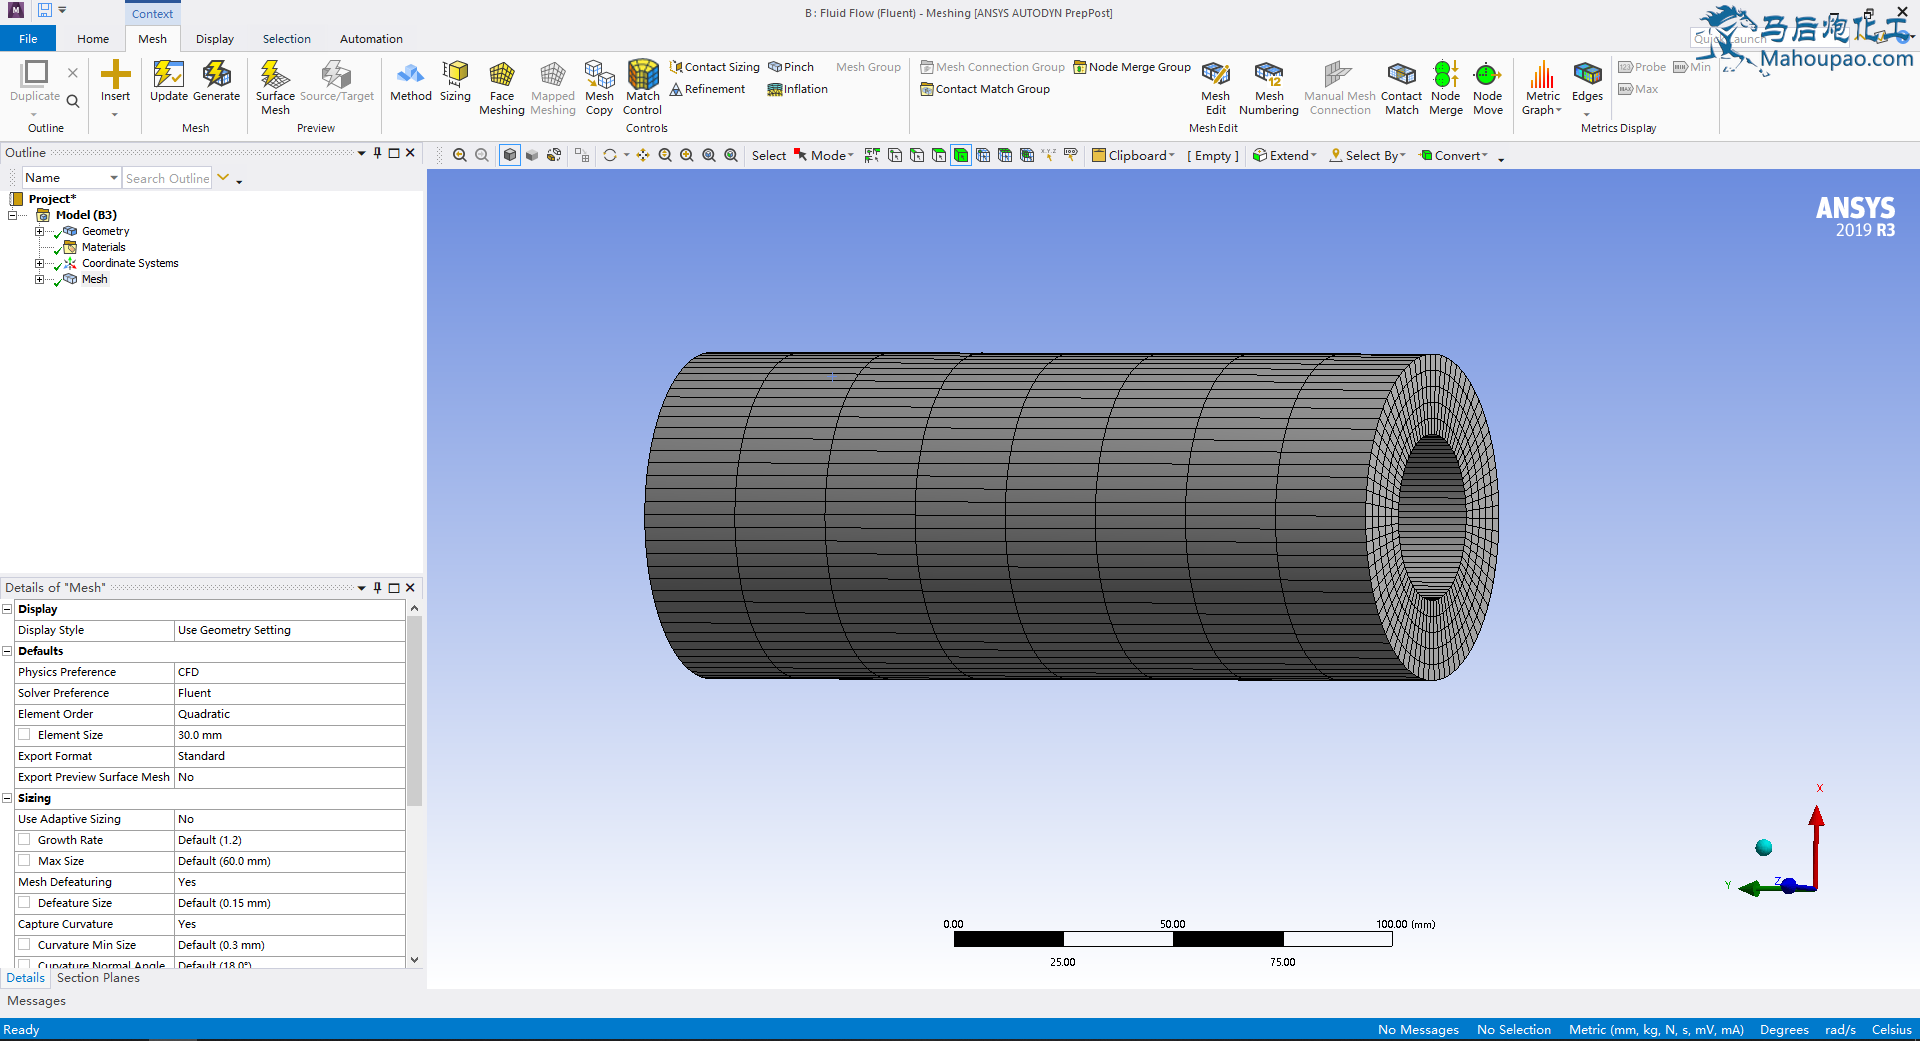Switch to the Automation ribbon tab
Viewport: 1920px width, 1041px height.
[x=371, y=39]
